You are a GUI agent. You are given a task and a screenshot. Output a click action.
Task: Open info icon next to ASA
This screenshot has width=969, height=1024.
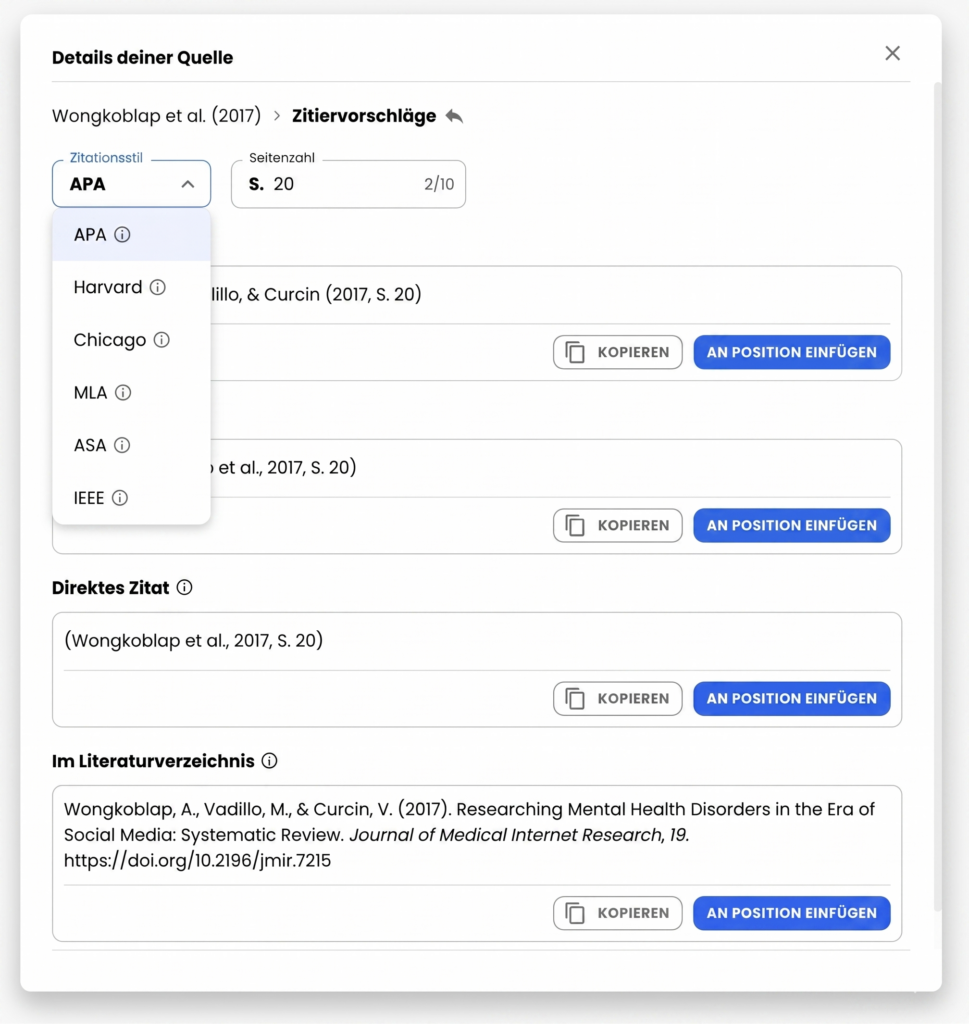click(x=121, y=445)
